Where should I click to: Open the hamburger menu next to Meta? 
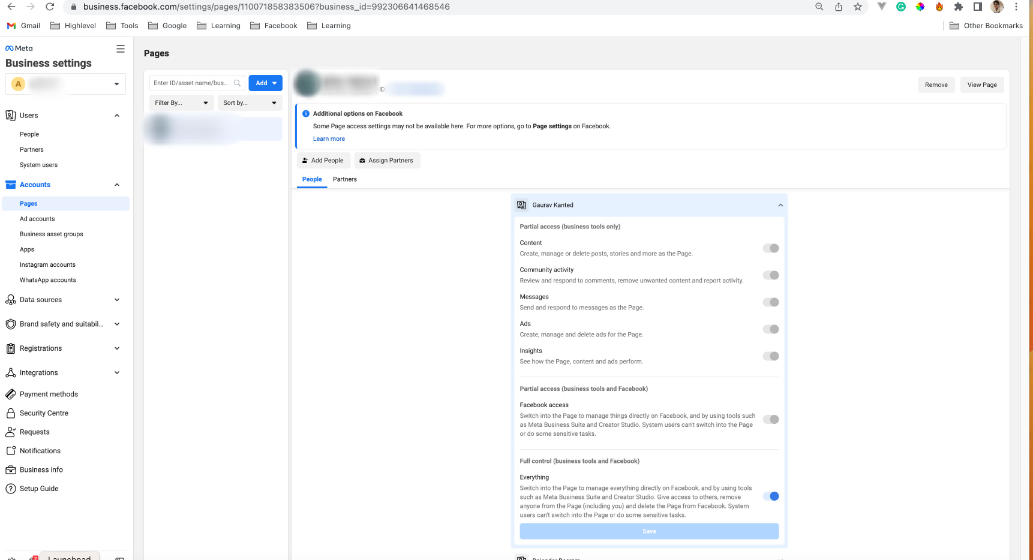point(120,49)
